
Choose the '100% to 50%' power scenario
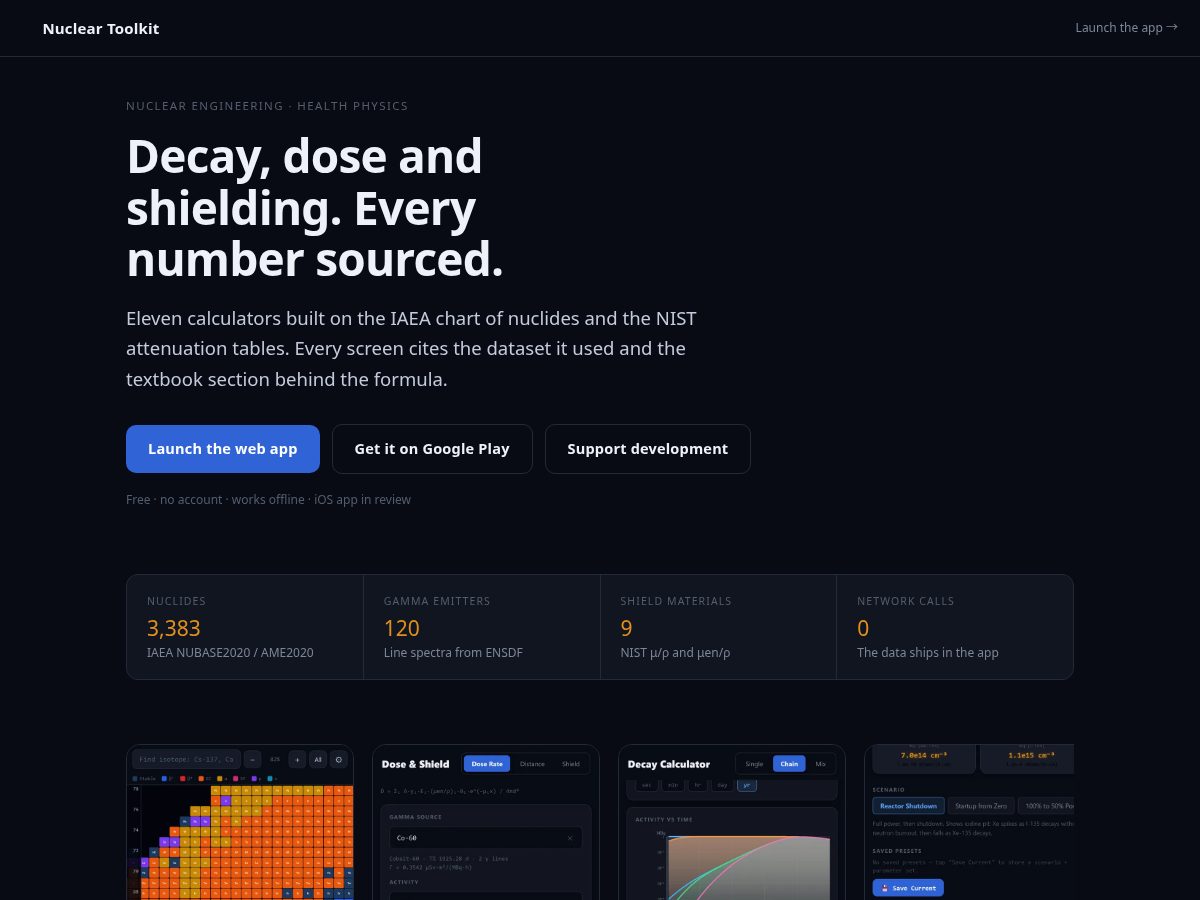click(x=1046, y=806)
